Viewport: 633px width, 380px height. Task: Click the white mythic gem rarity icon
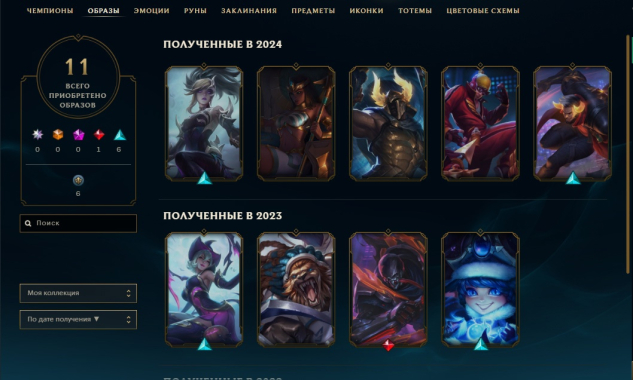tap(38, 134)
